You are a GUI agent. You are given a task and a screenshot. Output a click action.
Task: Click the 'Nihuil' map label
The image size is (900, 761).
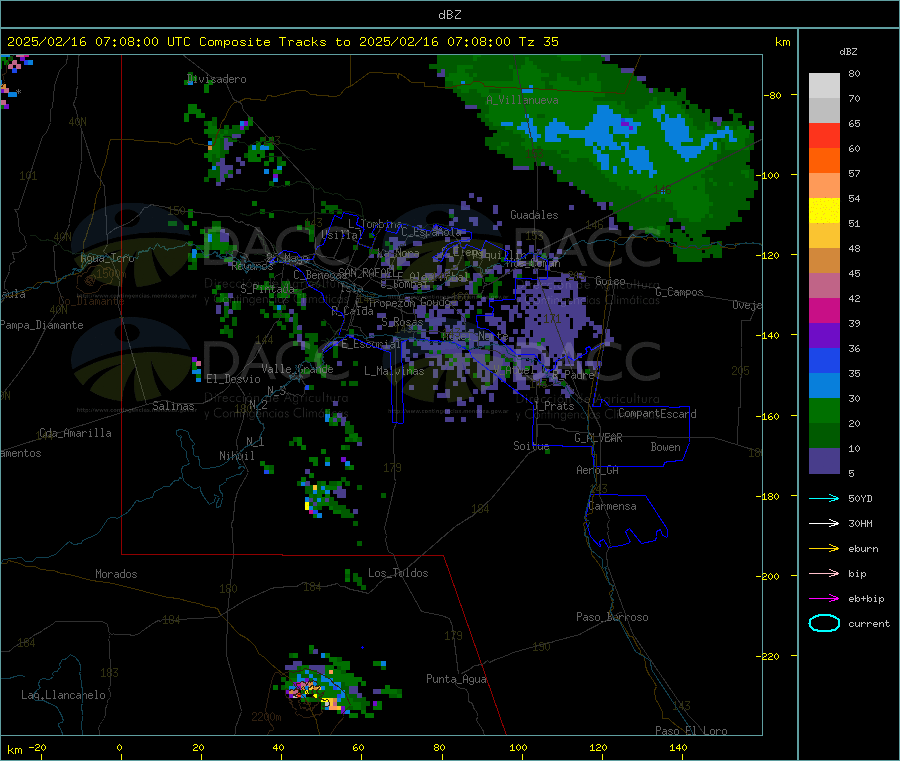click(237, 456)
